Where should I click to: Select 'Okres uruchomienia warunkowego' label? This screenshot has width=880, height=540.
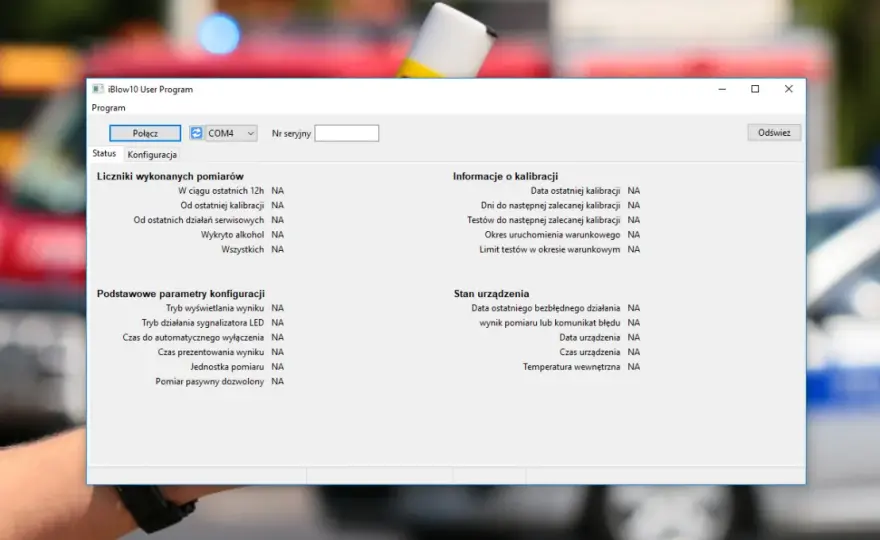click(553, 235)
